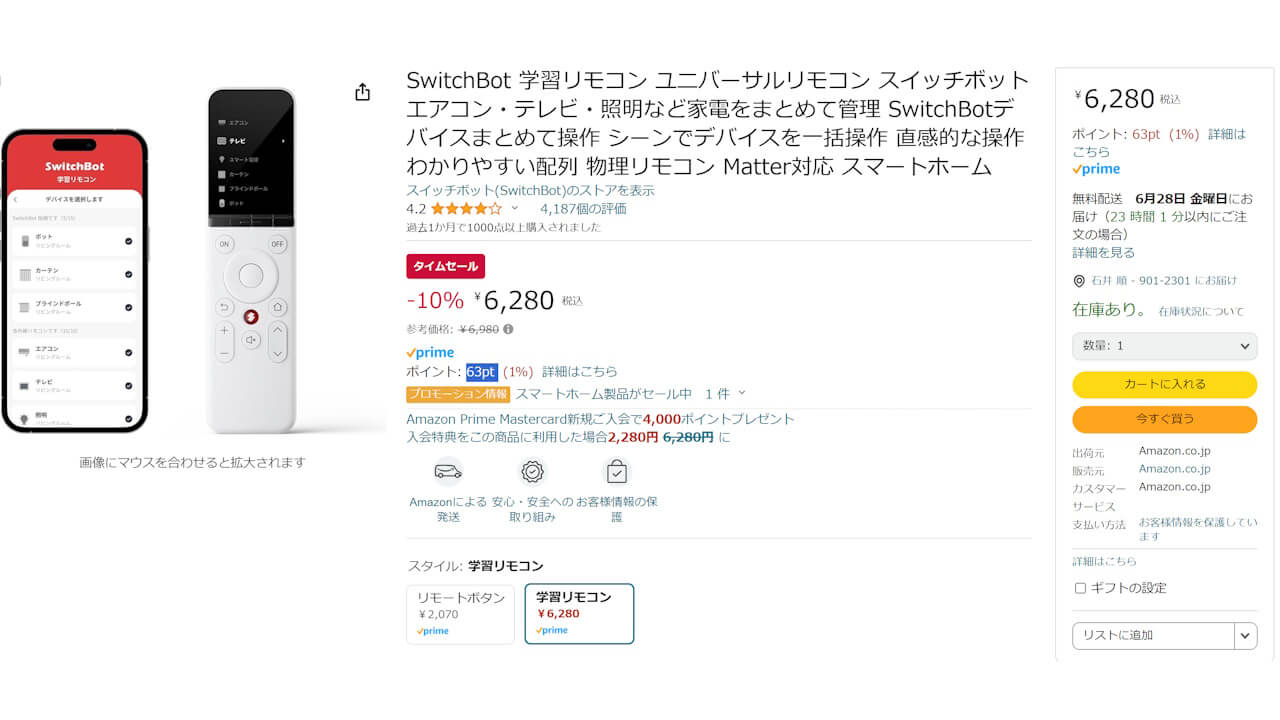Click the カートに入れる button
The width and height of the screenshot is (1280, 720).
click(x=1164, y=384)
